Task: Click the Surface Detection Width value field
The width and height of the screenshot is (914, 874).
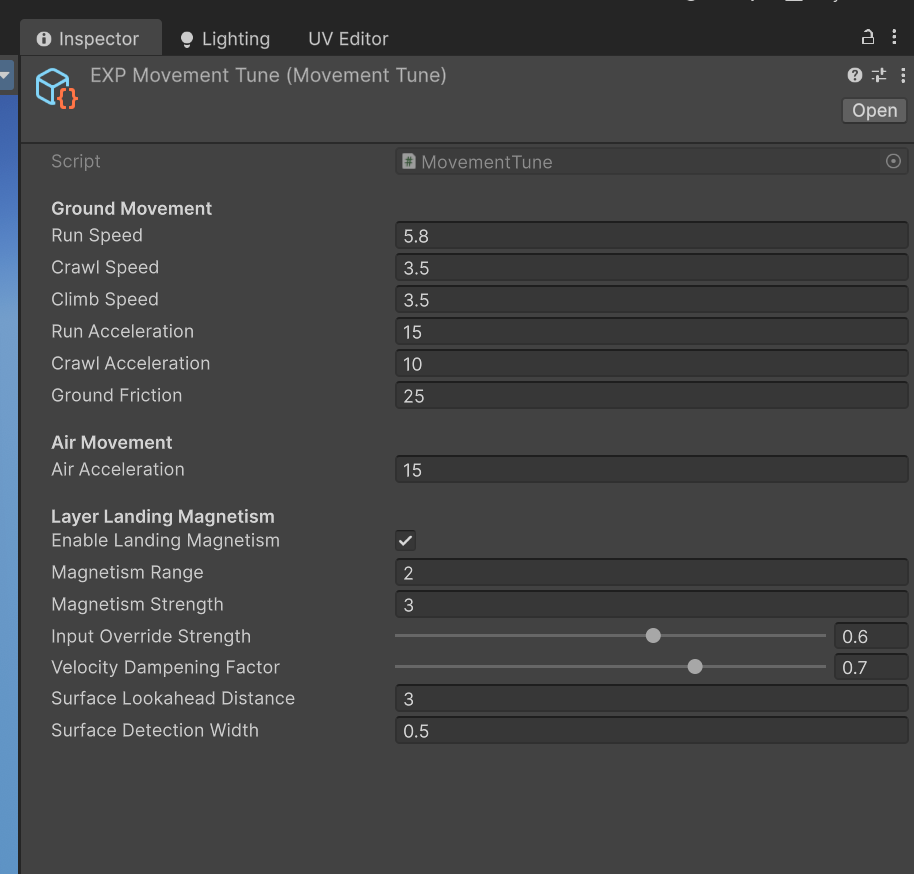Action: [652, 731]
